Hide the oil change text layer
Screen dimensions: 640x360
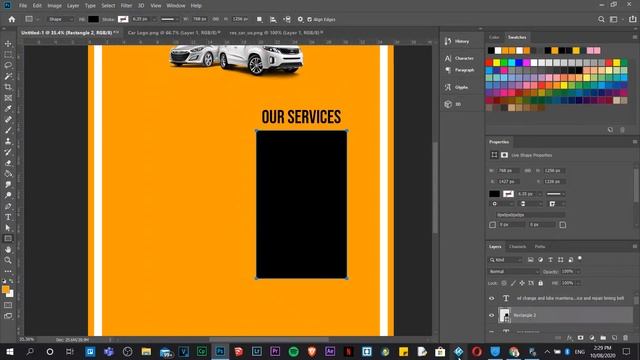point(491,298)
